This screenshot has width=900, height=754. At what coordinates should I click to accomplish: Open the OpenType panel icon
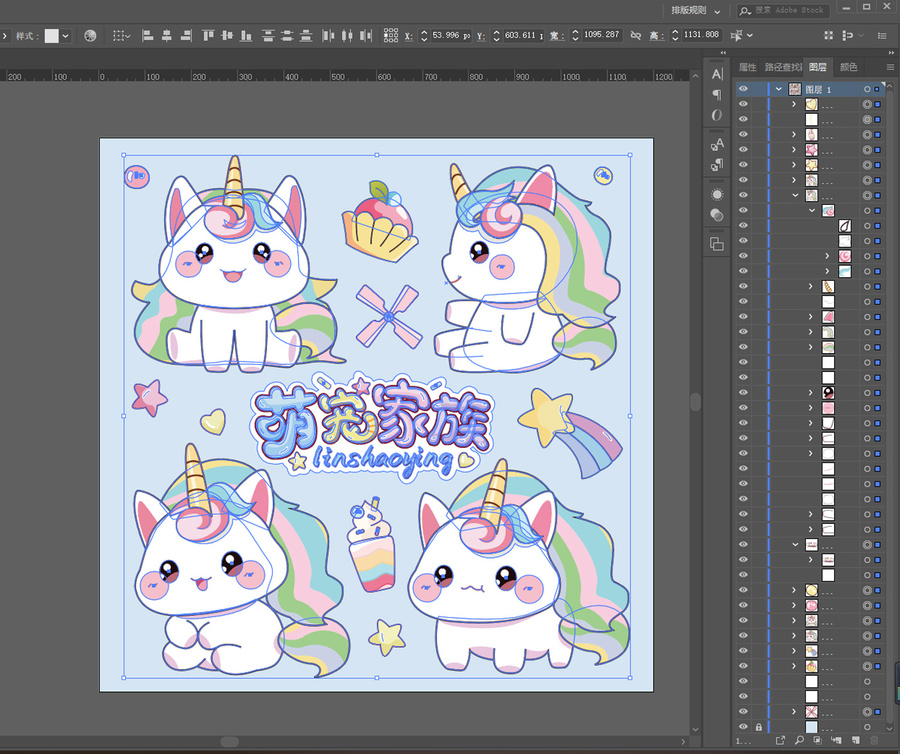click(x=717, y=115)
